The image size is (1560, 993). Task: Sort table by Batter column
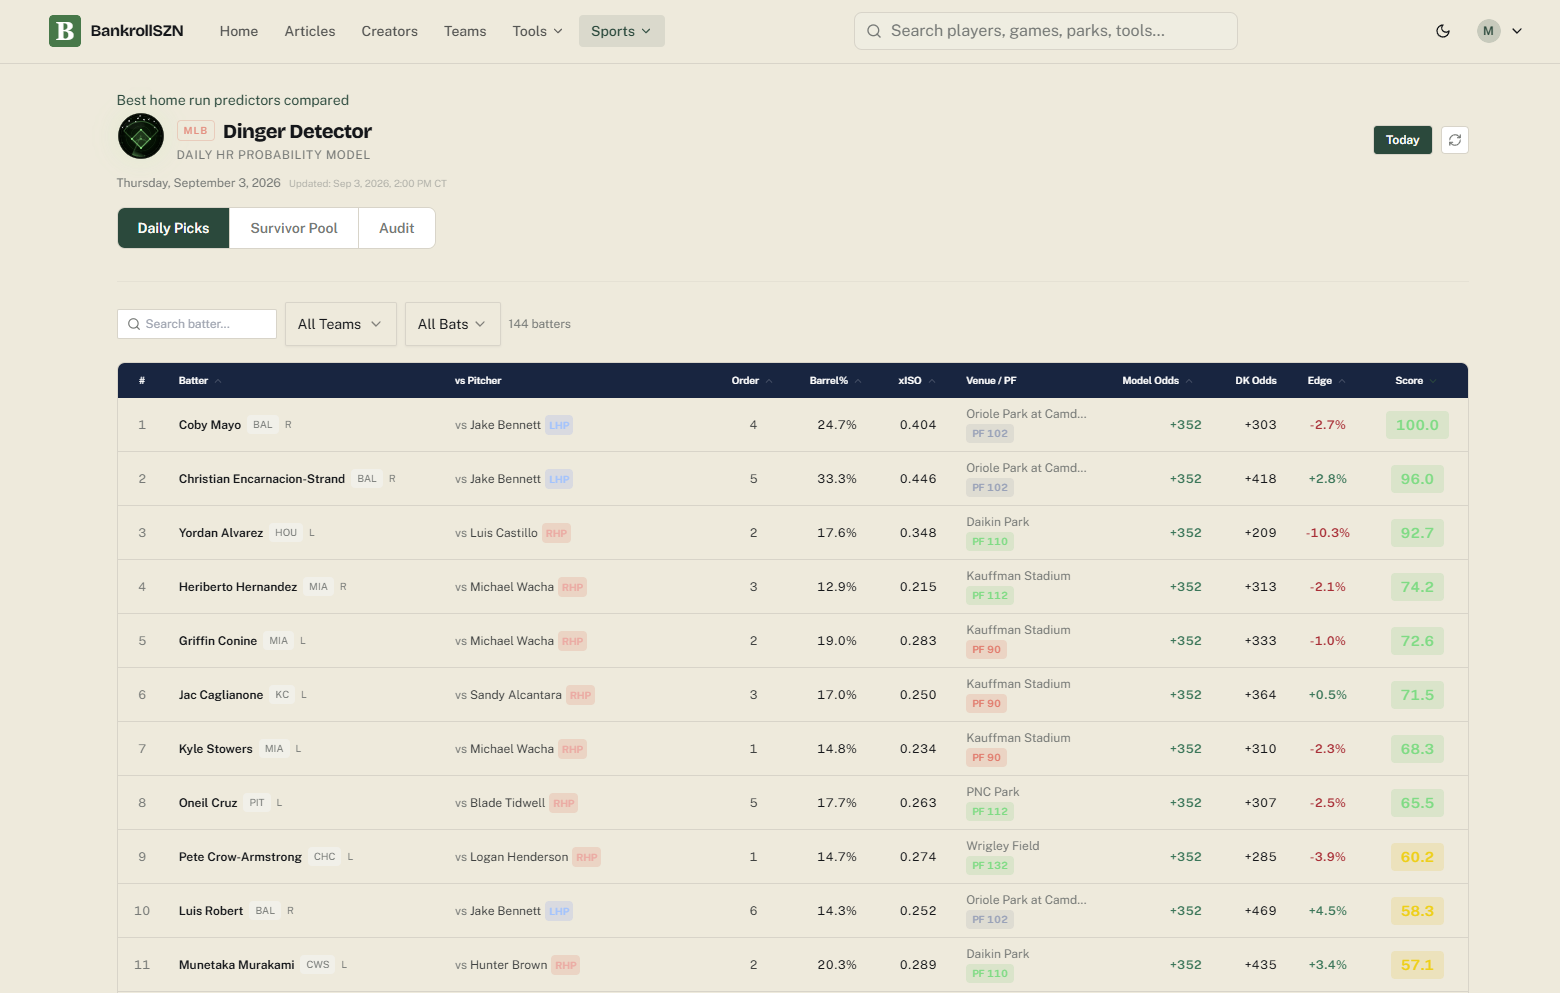point(200,381)
